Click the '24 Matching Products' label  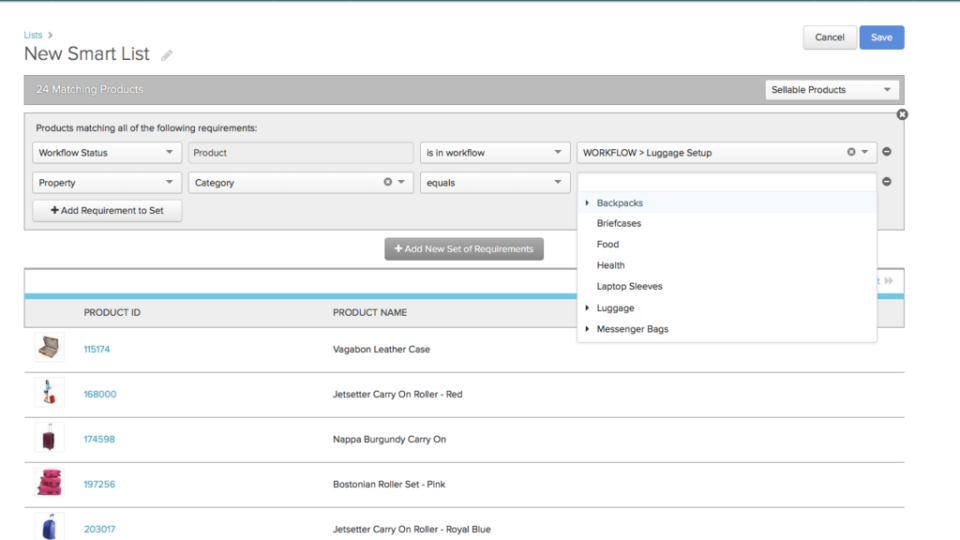pos(89,89)
